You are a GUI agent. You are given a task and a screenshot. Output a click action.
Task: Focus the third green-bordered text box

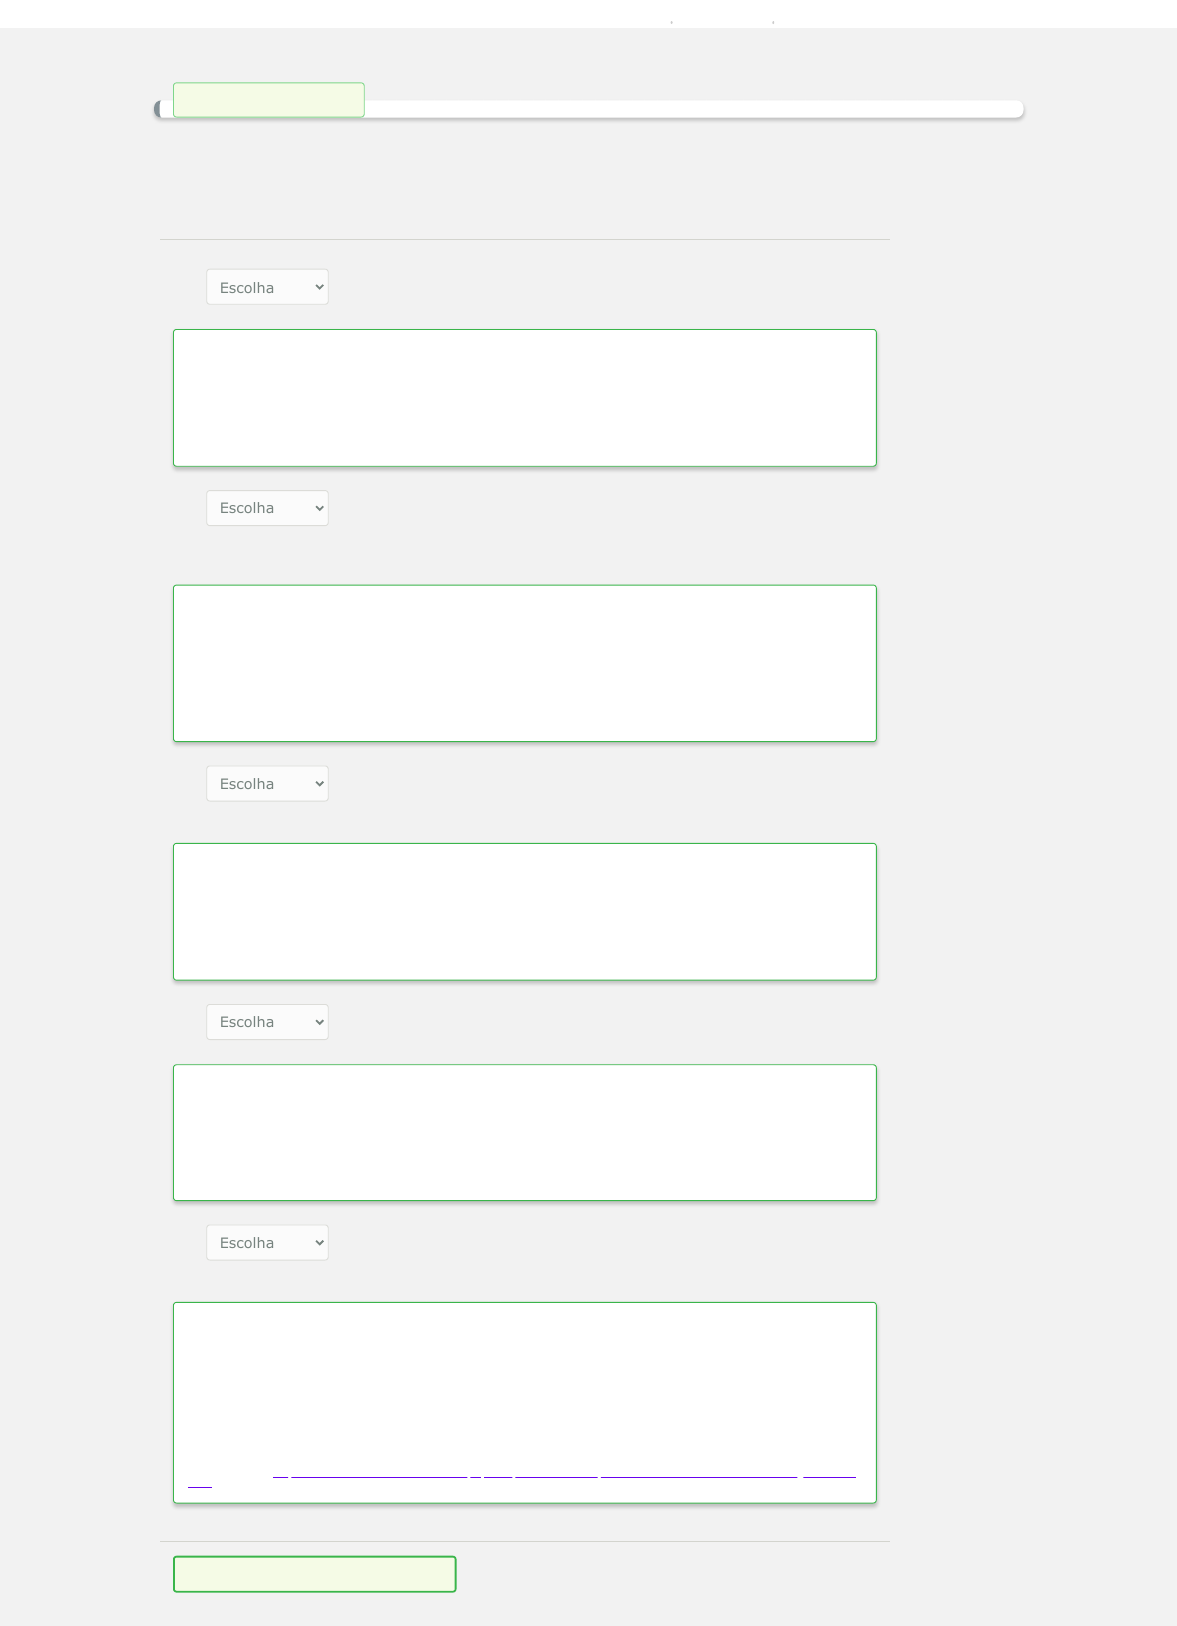[x=525, y=912]
